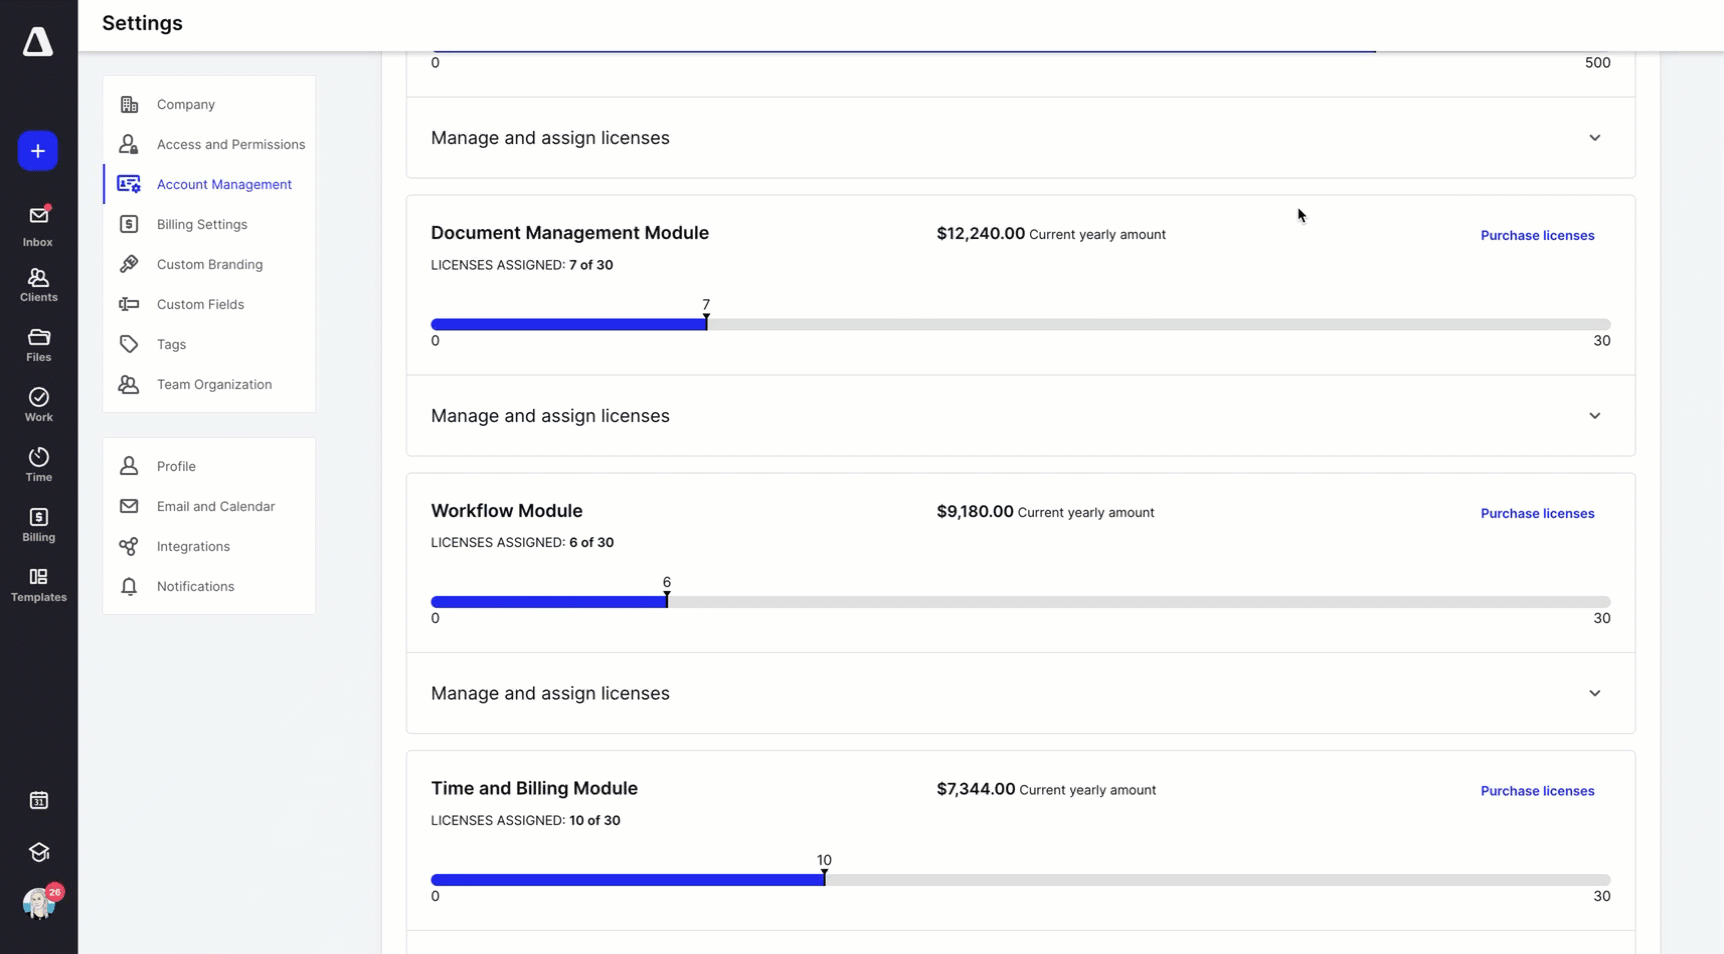Purchase licenses for Time and Billing Module
This screenshot has height=954, width=1724.
tap(1537, 791)
